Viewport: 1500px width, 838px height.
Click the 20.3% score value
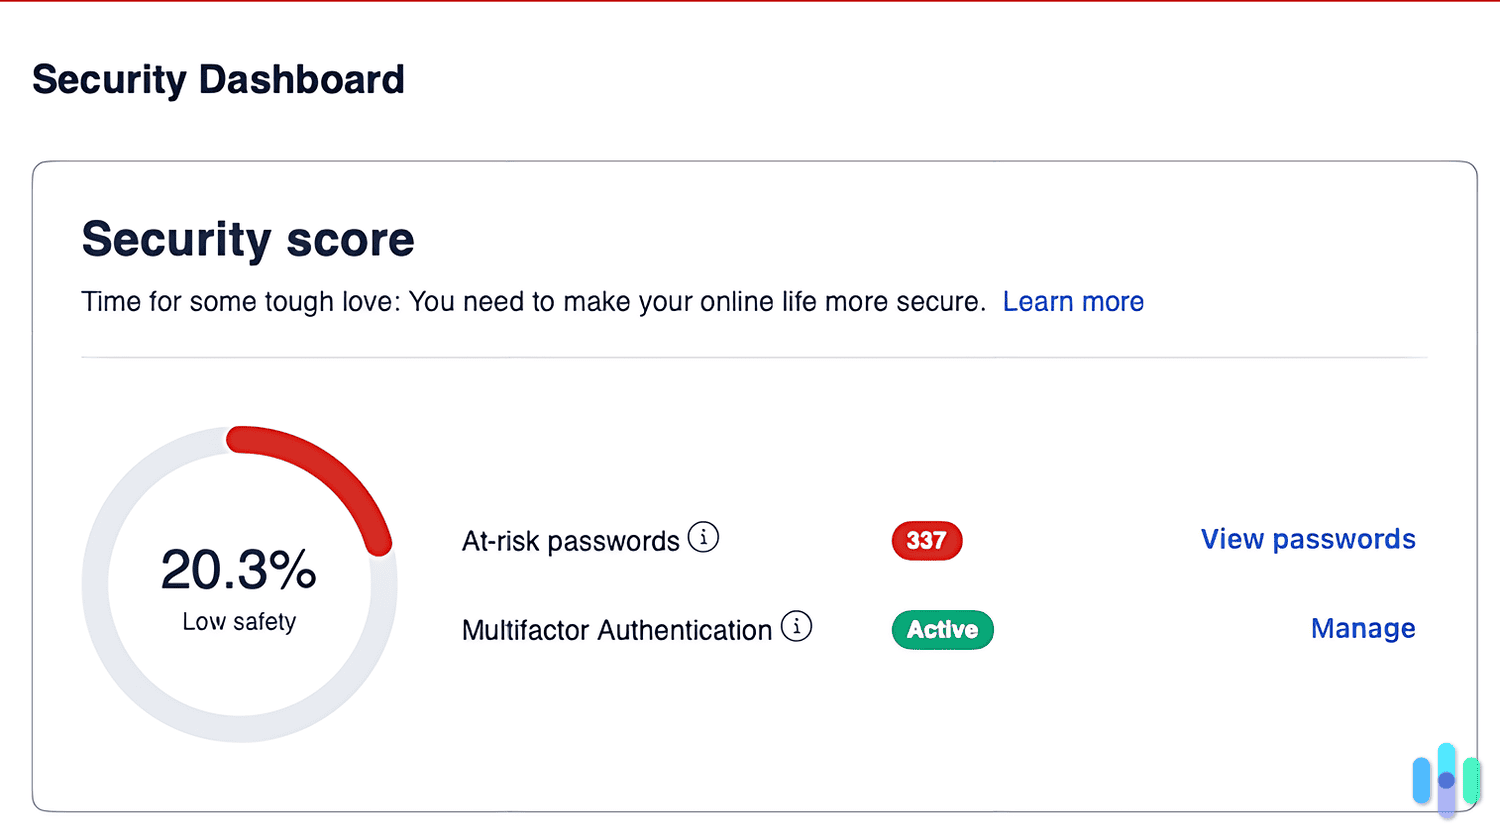tap(237, 570)
